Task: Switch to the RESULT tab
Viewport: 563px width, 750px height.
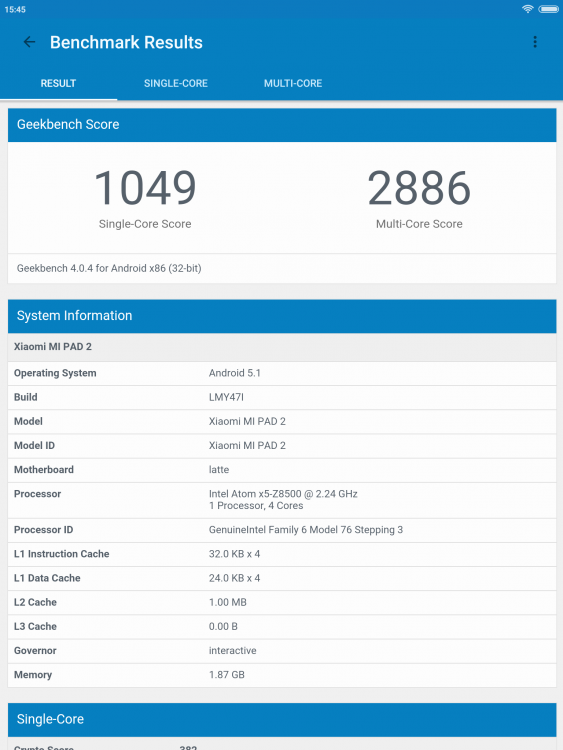Action: point(58,83)
